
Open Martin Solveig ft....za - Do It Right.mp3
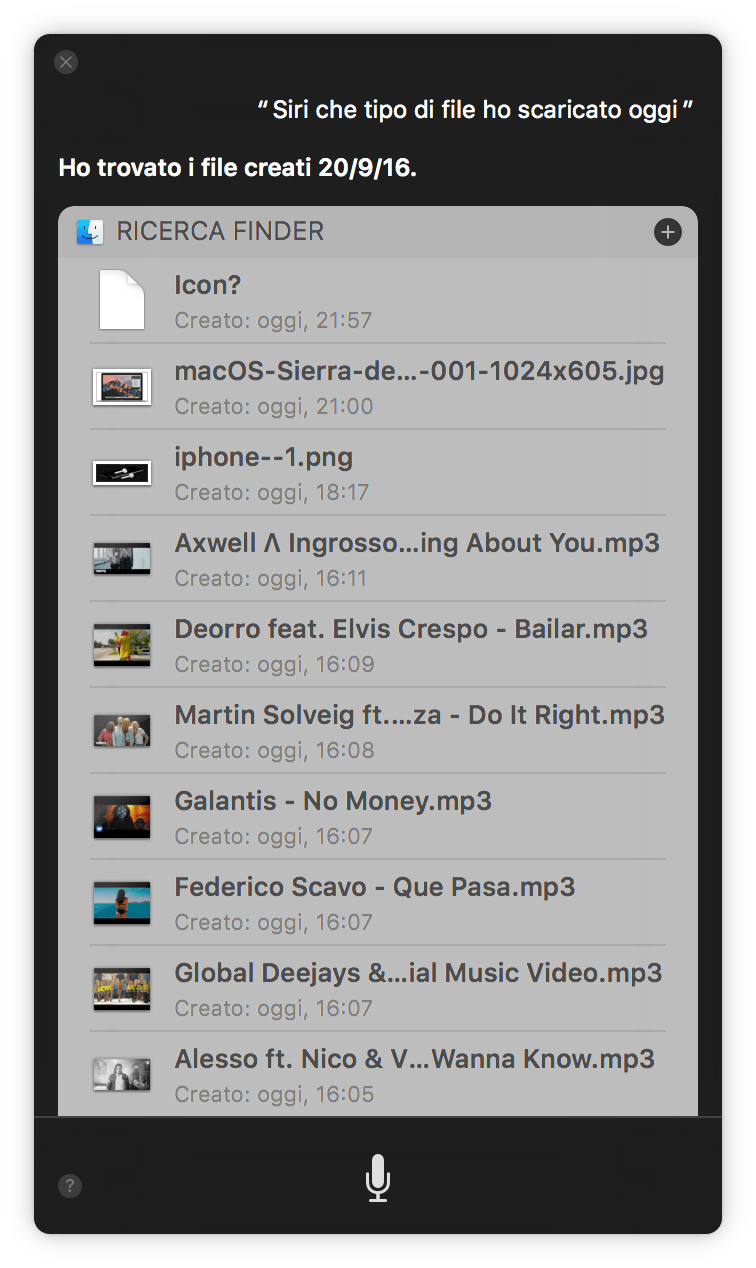pos(420,716)
